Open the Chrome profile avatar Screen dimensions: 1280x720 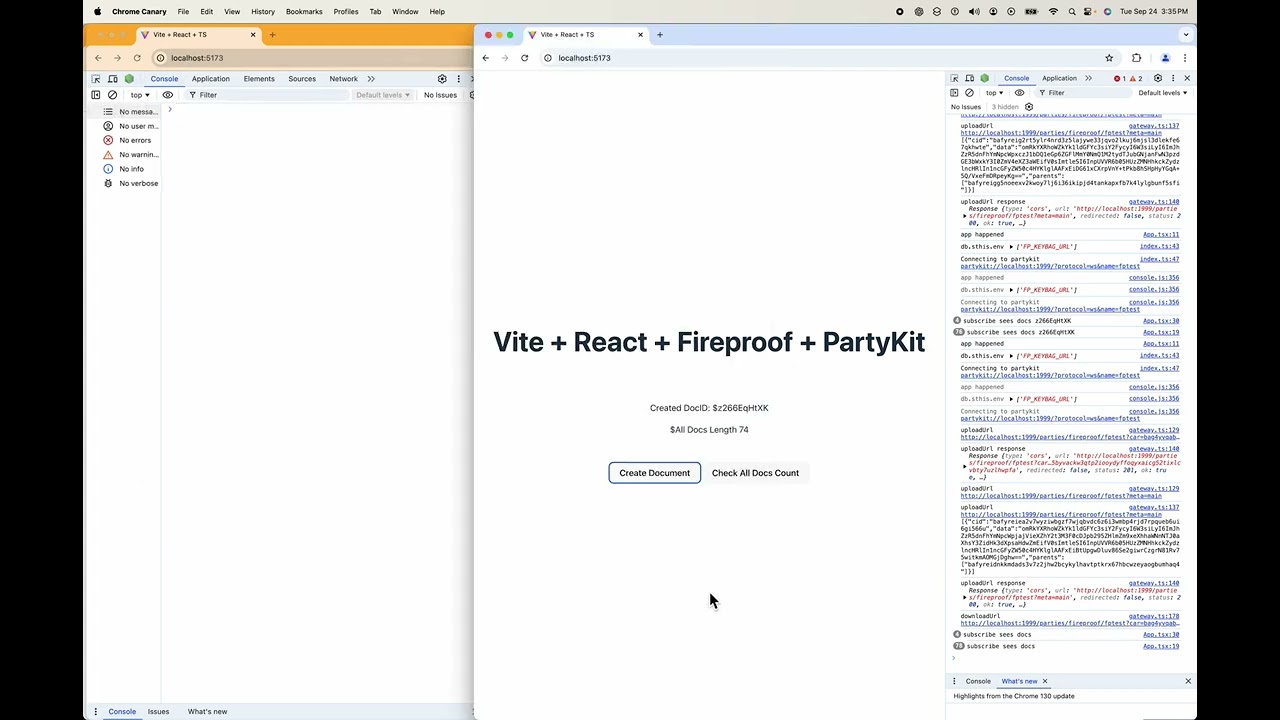[x=1165, y=58]
